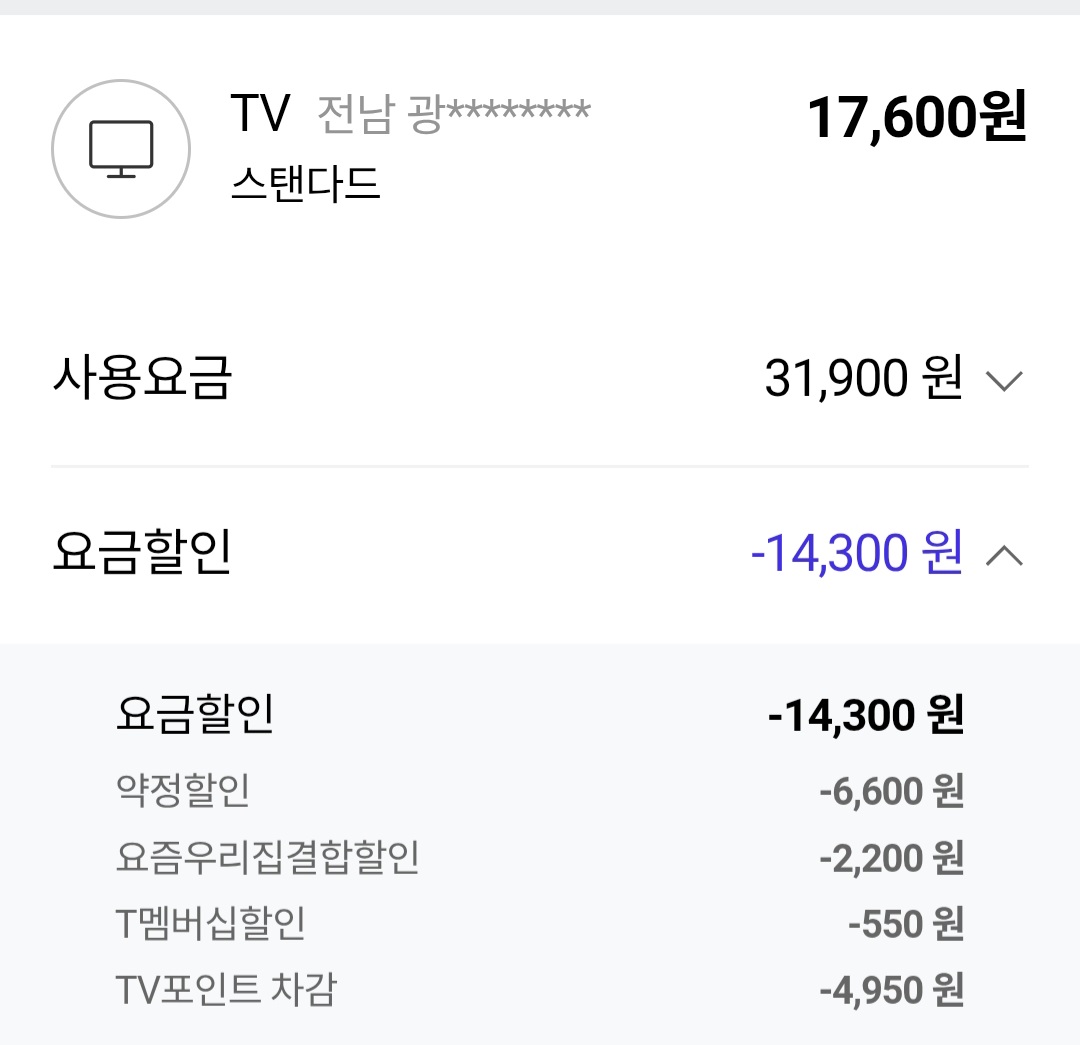The height and width of the screenshot is (1045, 1080).
Task: Click the TV monitor icon
Action: coord(121,149)
